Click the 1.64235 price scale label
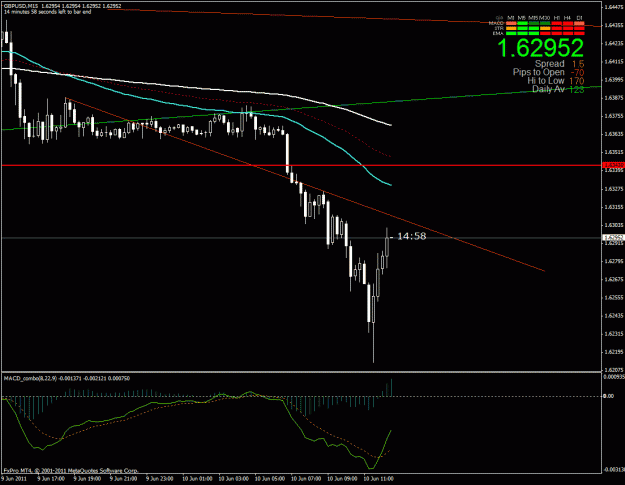The image size is (625, 485). pos(613,43)
